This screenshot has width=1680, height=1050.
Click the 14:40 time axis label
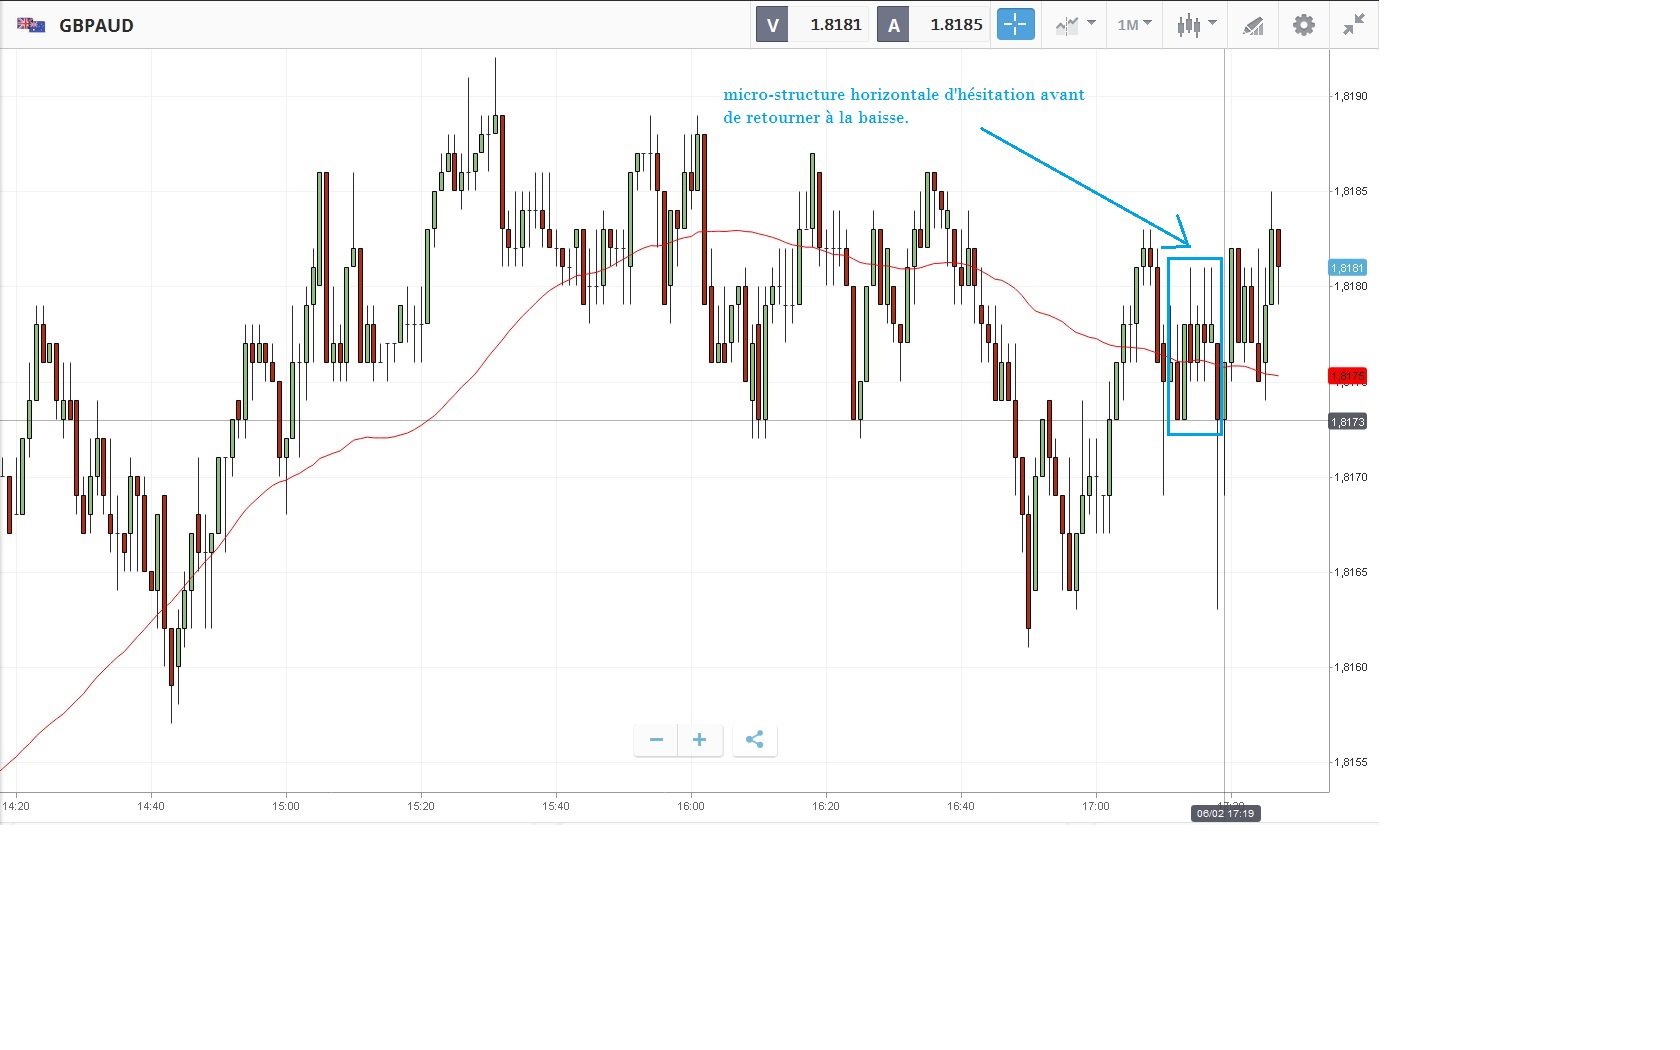[151, 806]
